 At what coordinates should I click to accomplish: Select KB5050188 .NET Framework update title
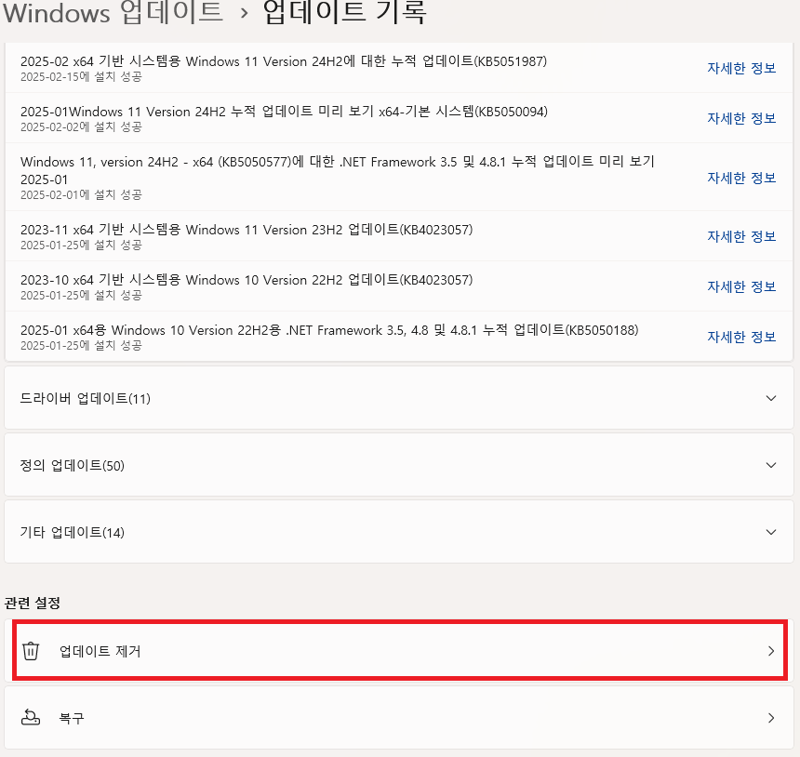coord(330,330)
